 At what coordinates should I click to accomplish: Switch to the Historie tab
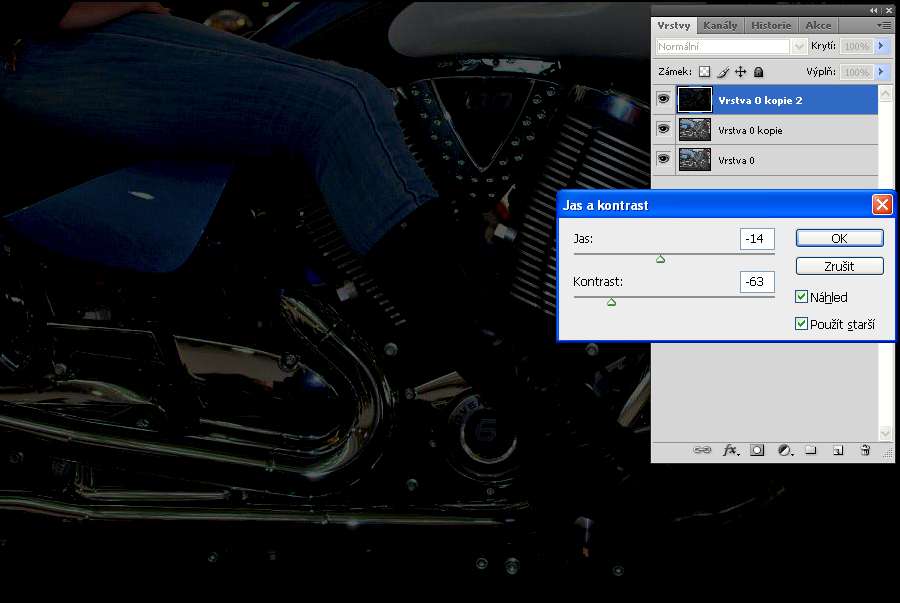[x=771, y=25]
